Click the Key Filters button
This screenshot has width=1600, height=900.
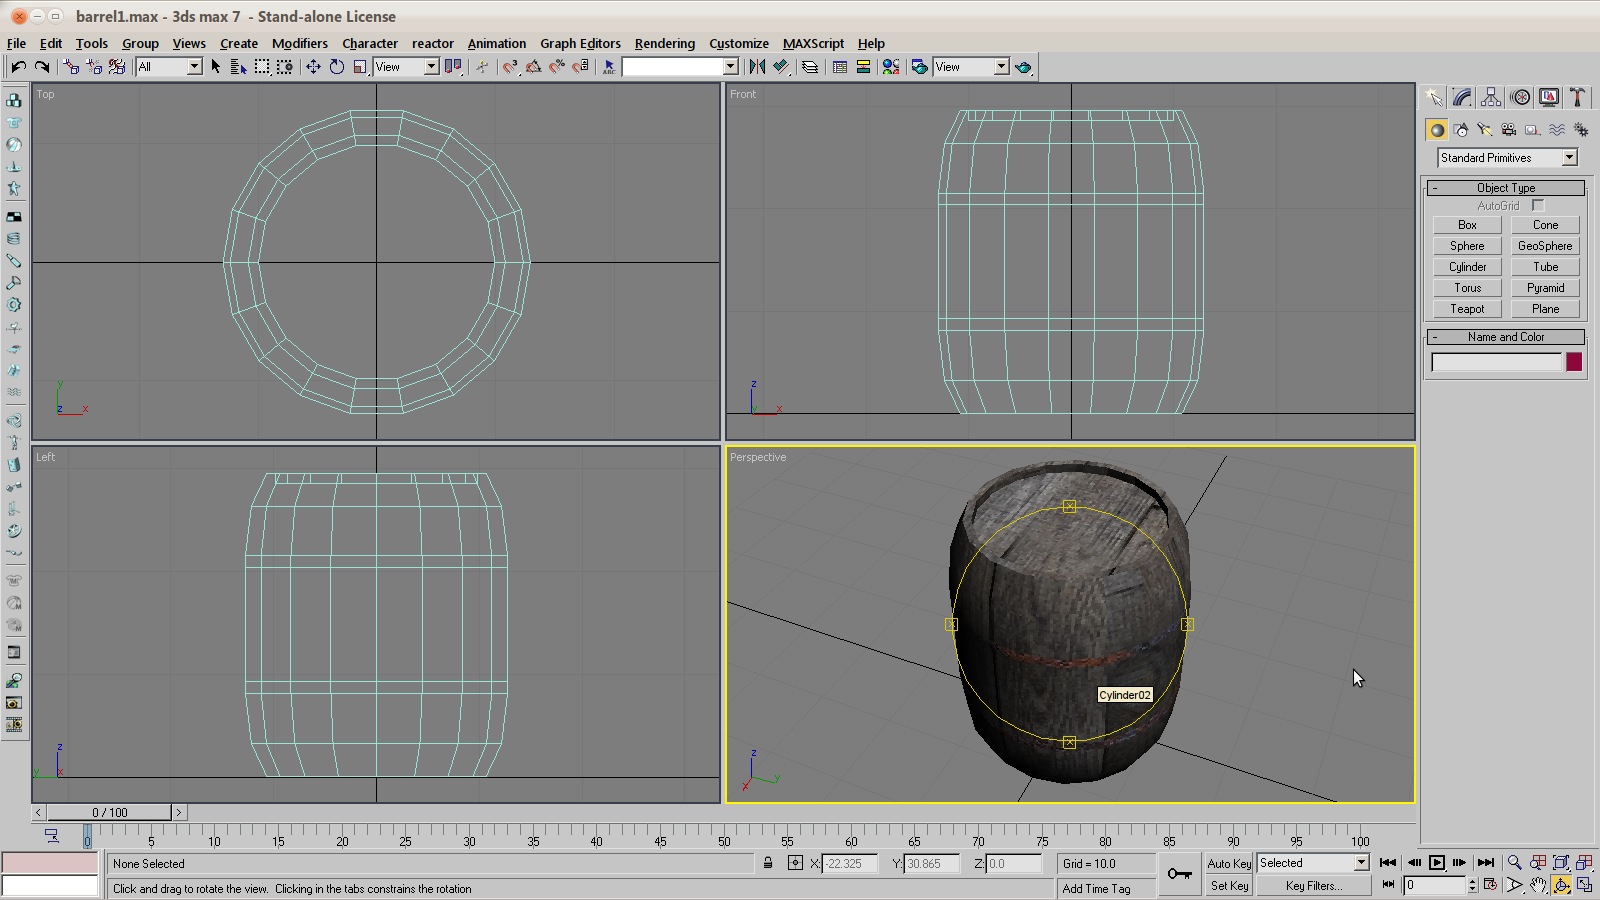click(x=1313, y=885)
